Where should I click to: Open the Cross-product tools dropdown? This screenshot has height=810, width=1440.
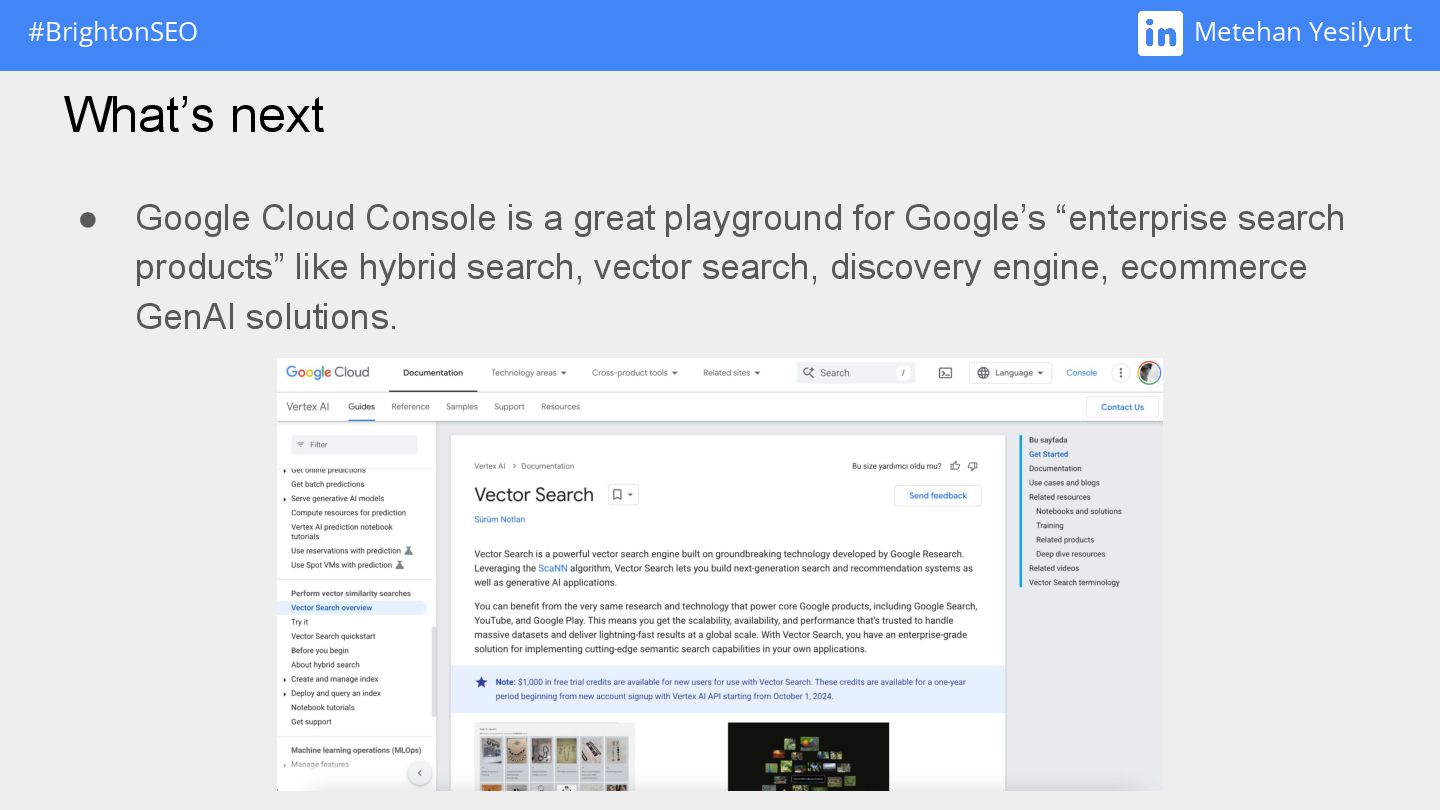(x=635, y=373)
